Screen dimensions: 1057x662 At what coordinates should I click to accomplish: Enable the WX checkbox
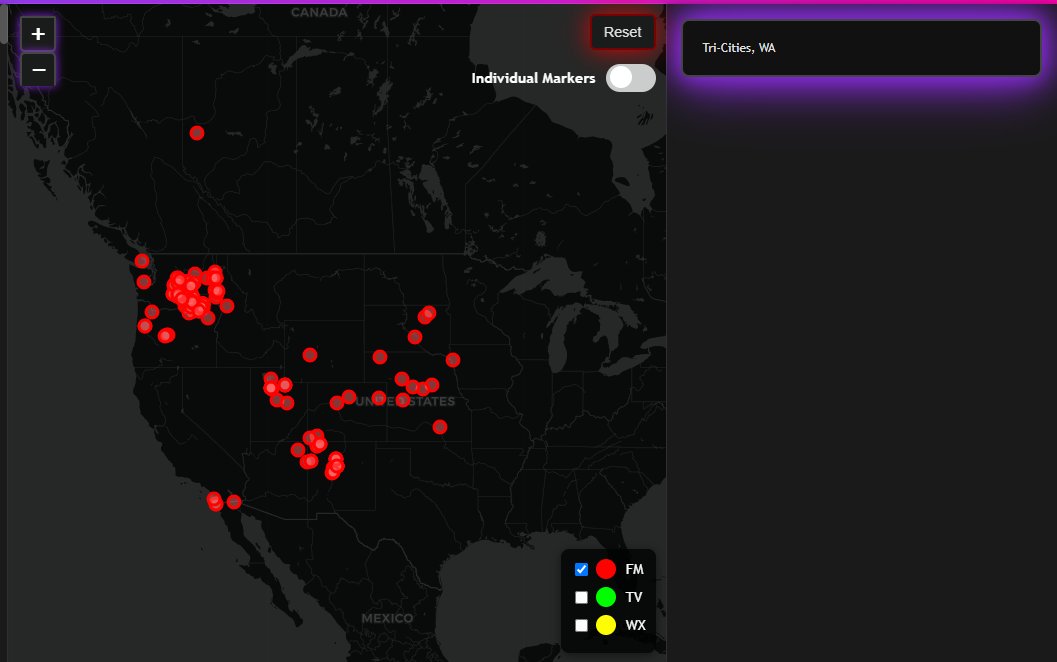tap(581, 626)
